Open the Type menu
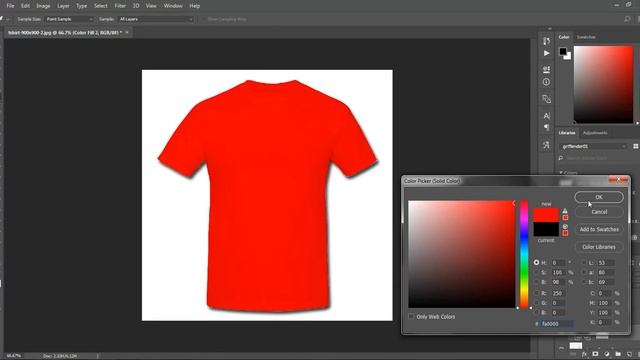The image size is (640, 360). [81, 6]
